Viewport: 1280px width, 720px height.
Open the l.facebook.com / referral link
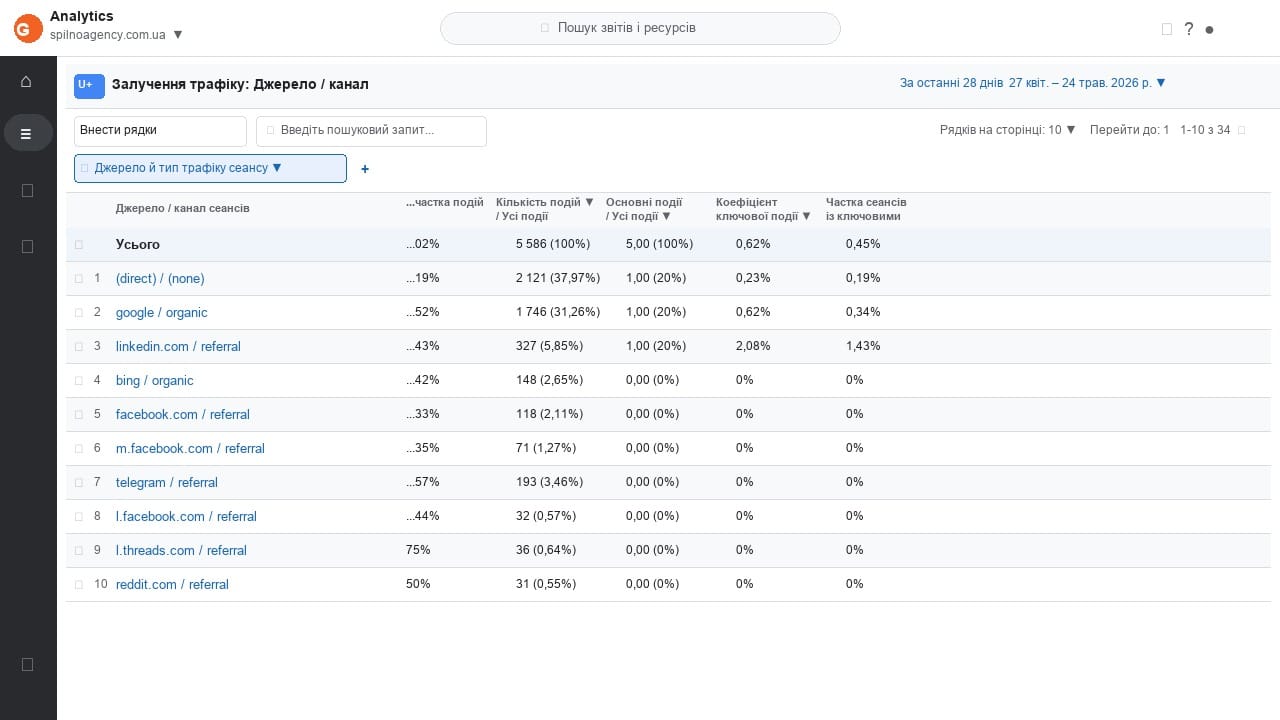point(186,516)
